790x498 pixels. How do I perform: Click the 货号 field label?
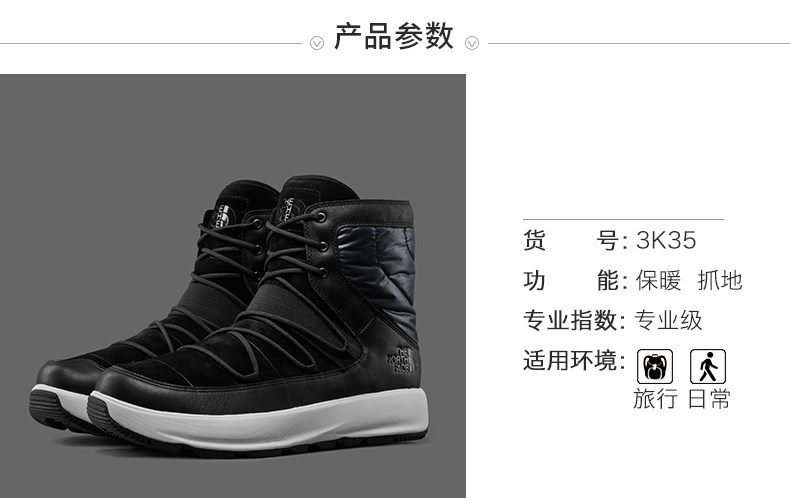click(575, 240)
